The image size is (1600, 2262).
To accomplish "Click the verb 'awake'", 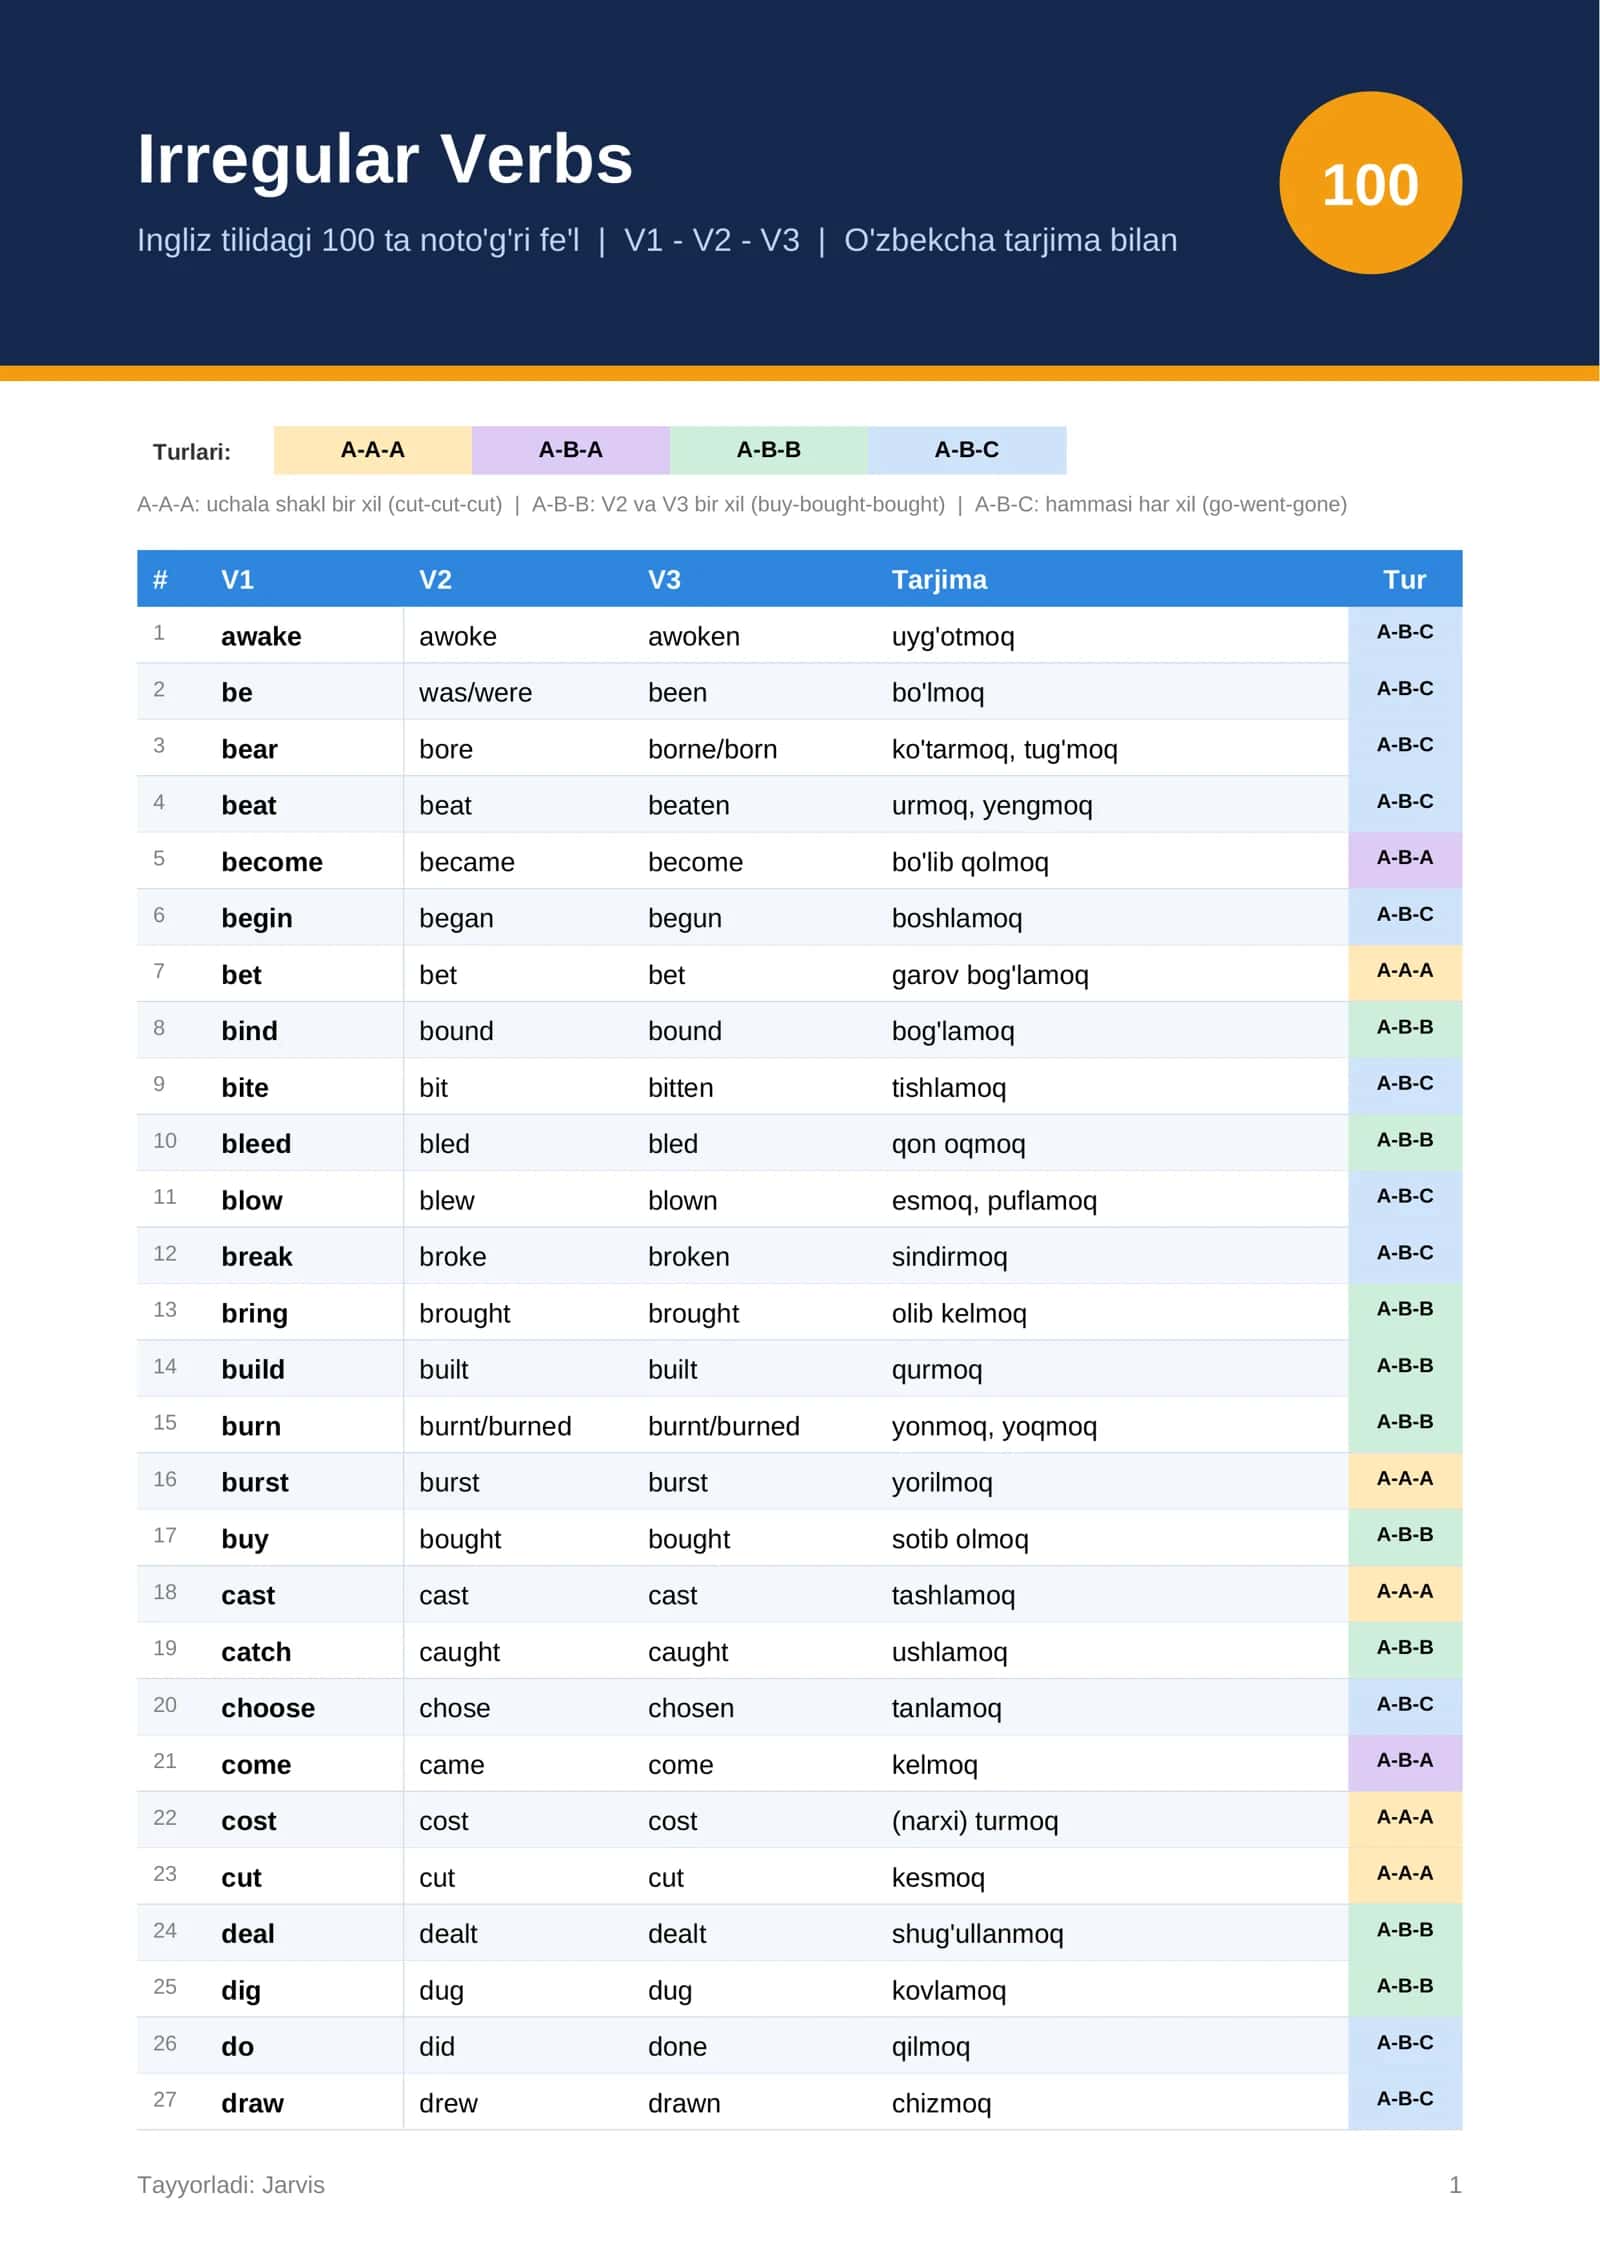I will (x=261, y=636).
